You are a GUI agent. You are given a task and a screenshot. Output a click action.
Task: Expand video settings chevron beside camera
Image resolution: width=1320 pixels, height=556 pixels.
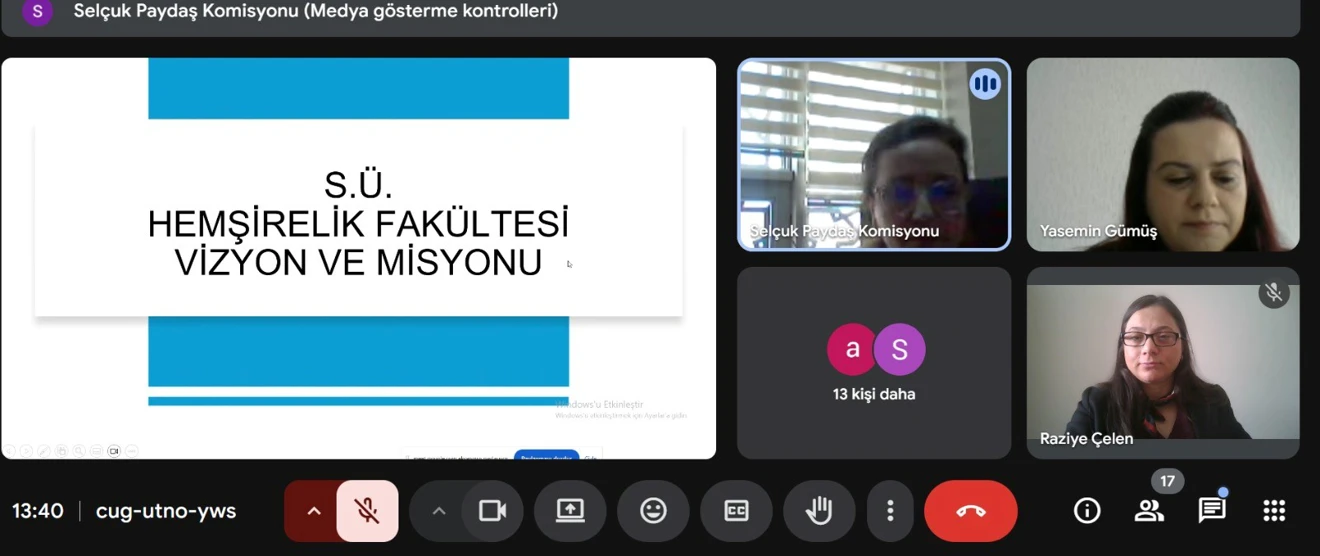(x=438, y=511)
